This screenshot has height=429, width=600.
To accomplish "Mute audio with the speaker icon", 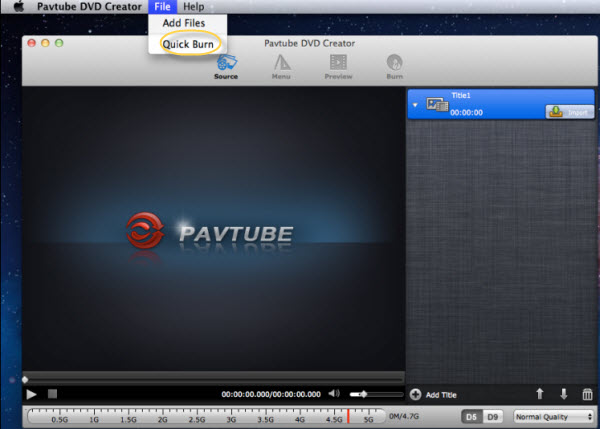I will pos(334,393).
